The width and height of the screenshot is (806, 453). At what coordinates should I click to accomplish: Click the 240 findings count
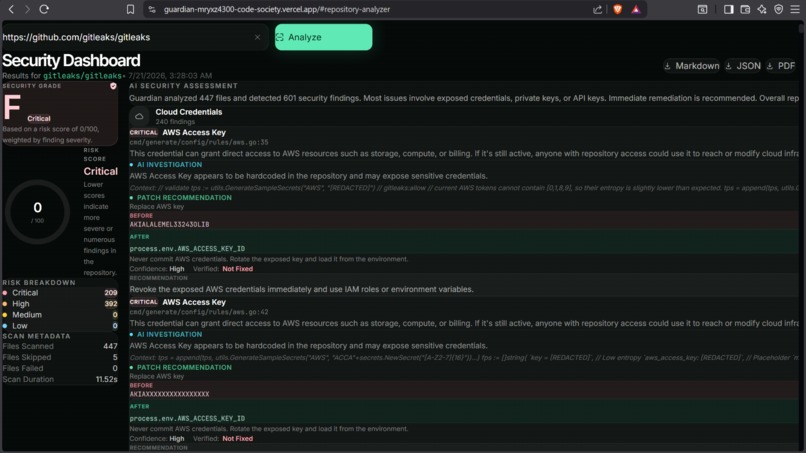175,122
